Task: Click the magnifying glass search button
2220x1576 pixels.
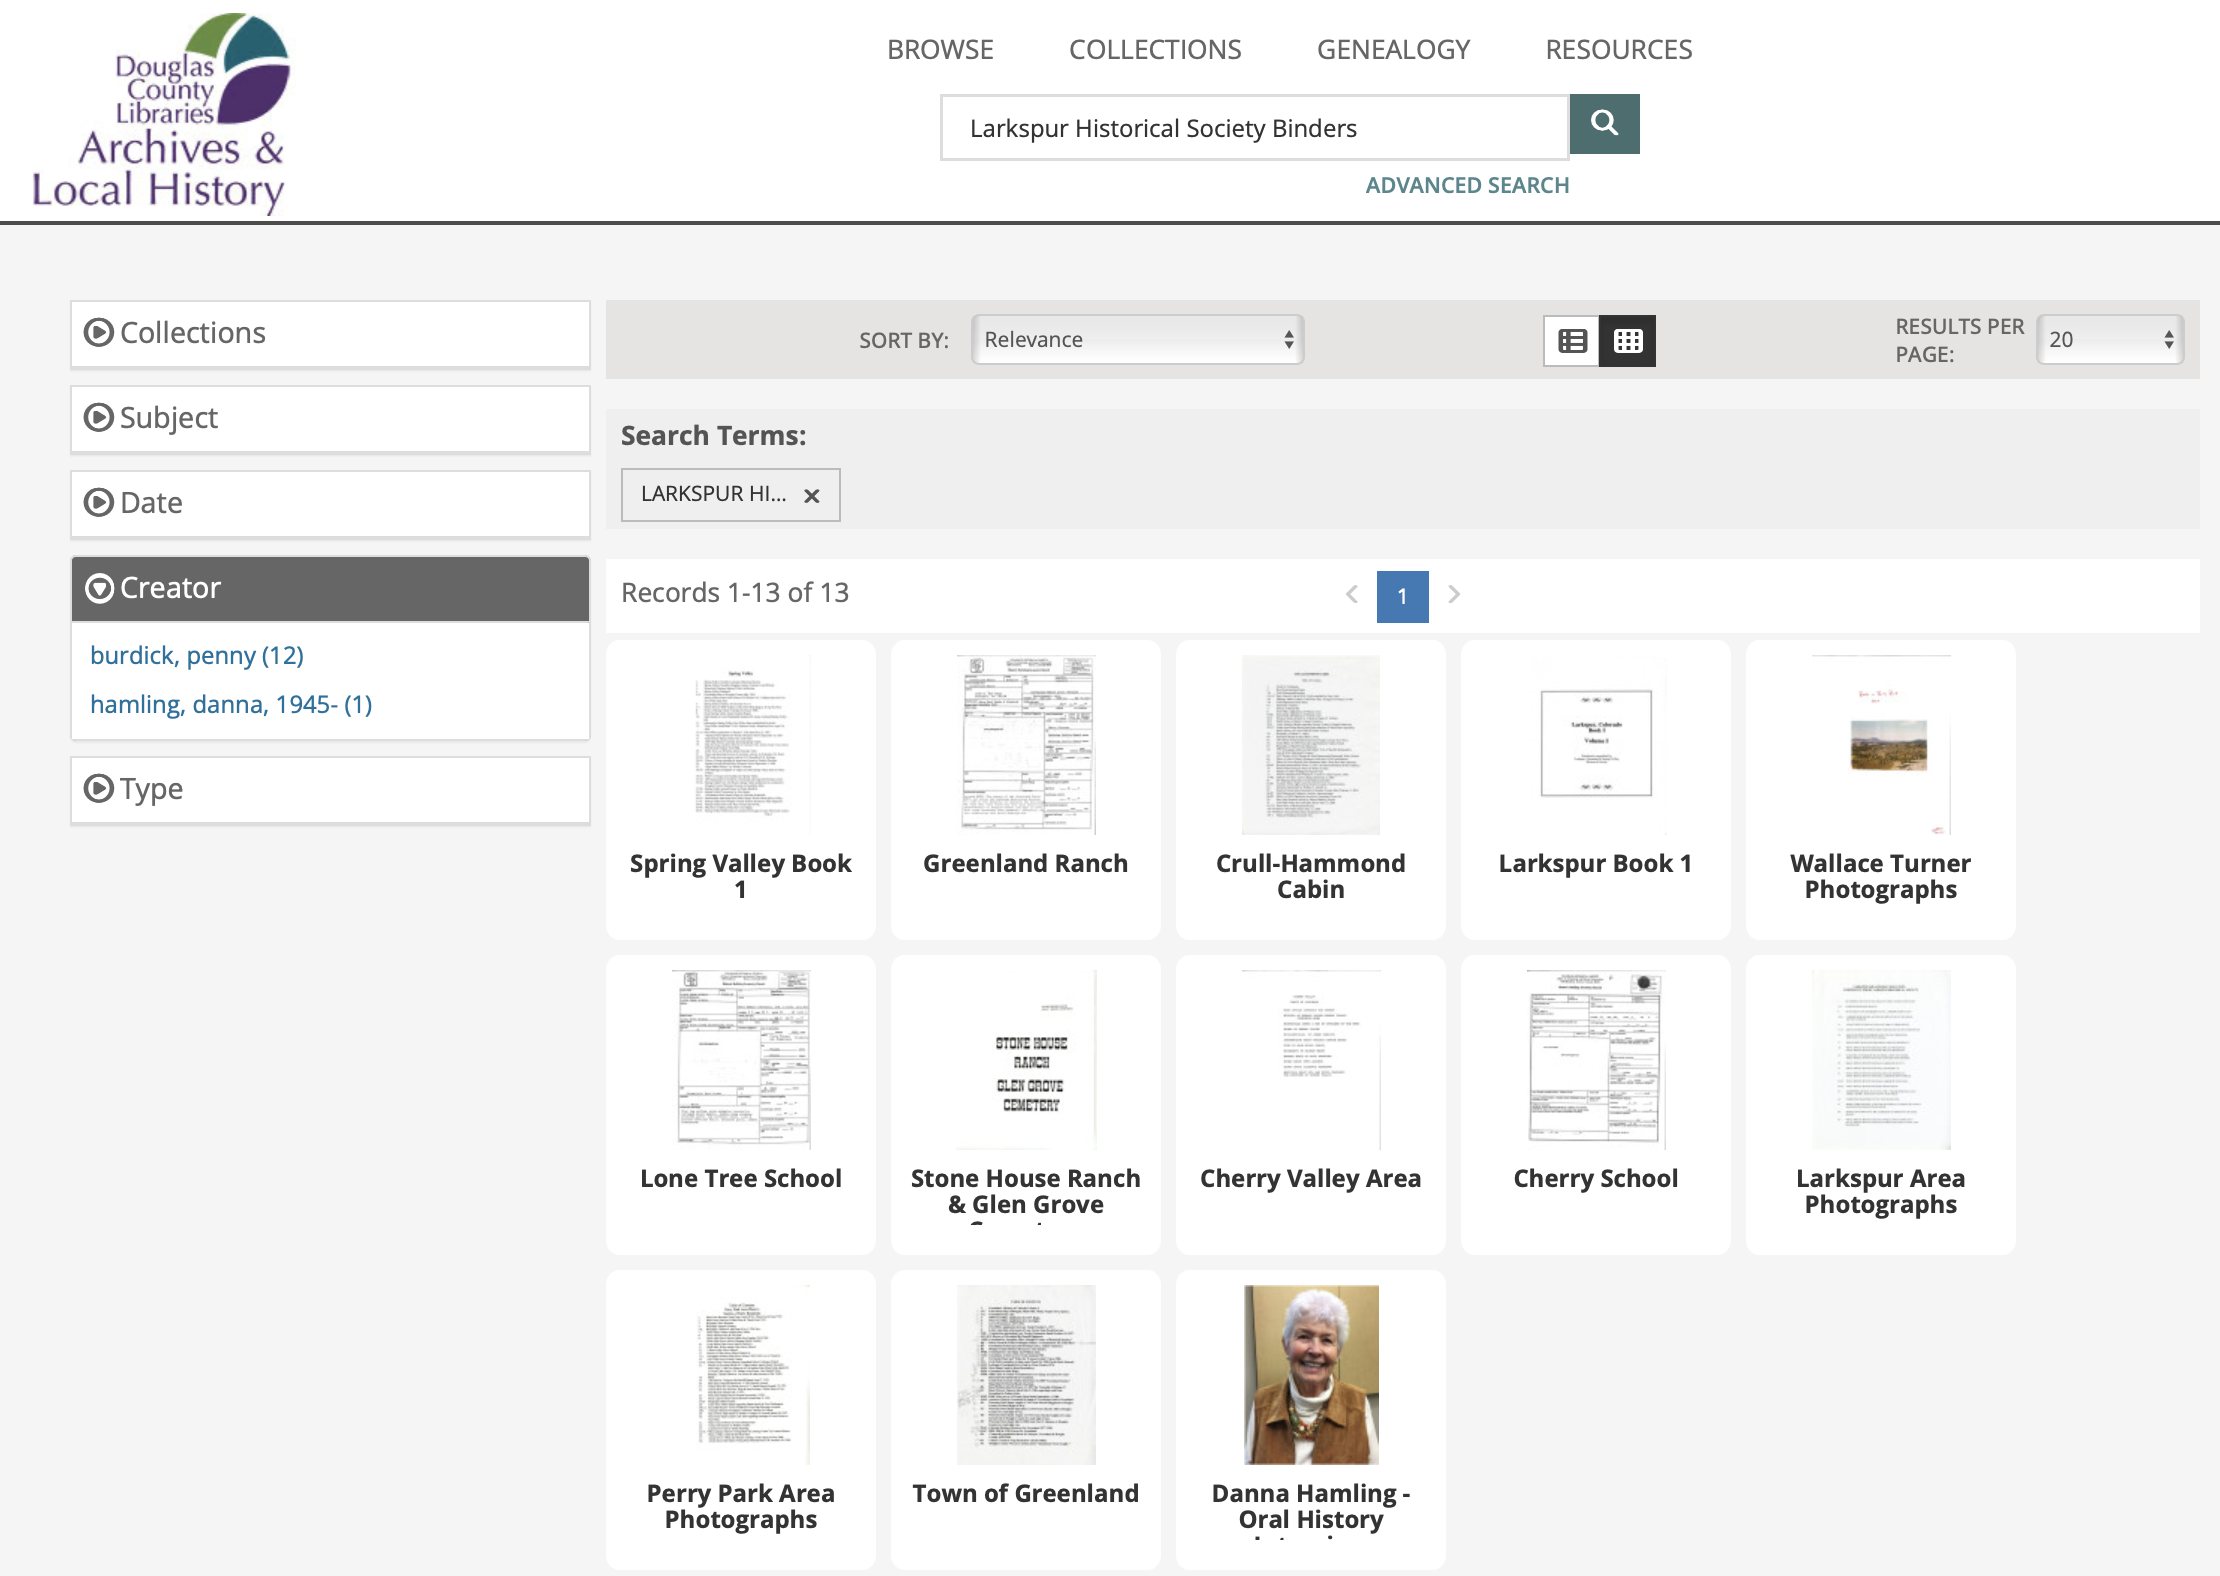Action: 1604,124
